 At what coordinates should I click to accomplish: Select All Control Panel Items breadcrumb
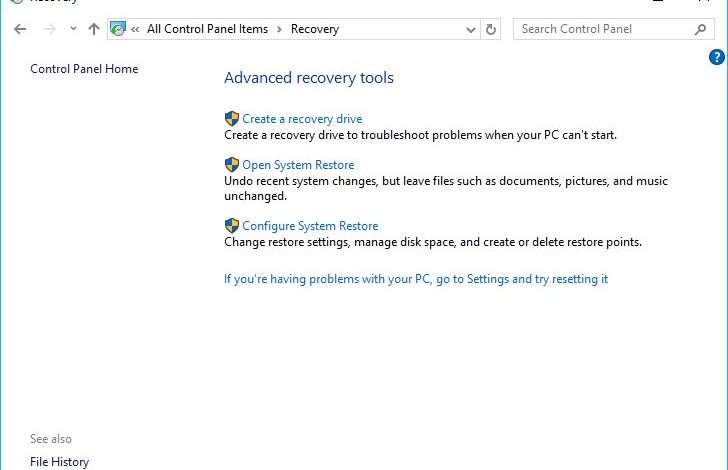tap(207, 29)
